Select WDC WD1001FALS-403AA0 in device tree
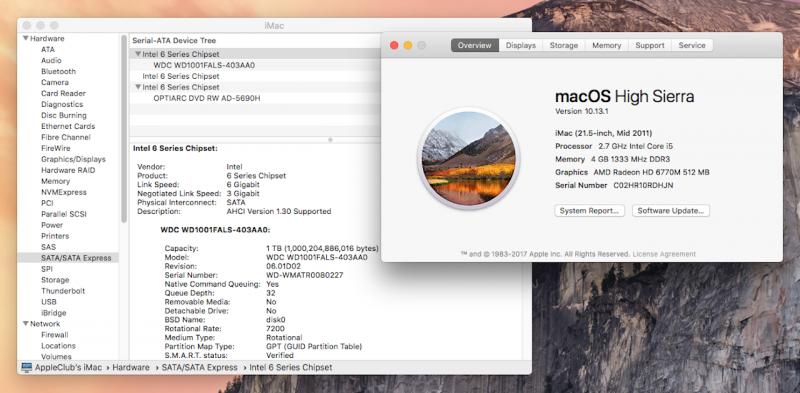 click(204, 65)
